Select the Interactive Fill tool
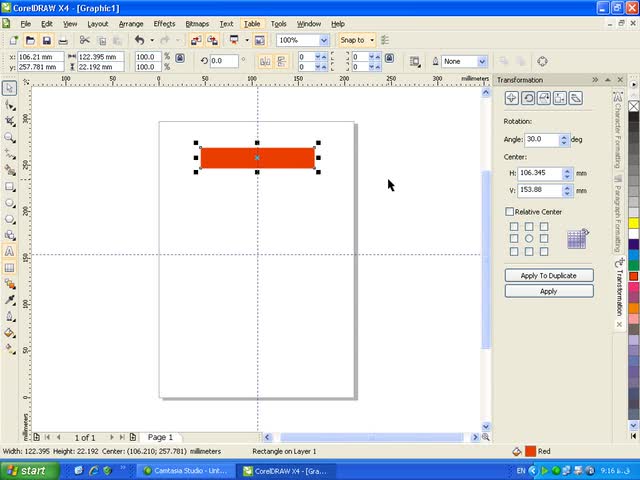 click(9, 349)
